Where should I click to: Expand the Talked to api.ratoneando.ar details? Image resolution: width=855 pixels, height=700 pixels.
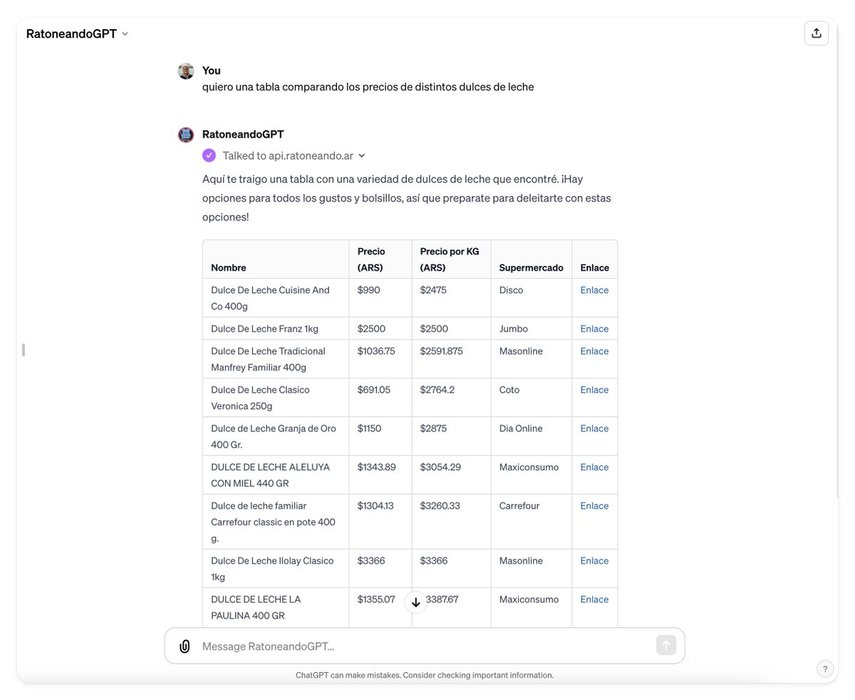(361, 156)
